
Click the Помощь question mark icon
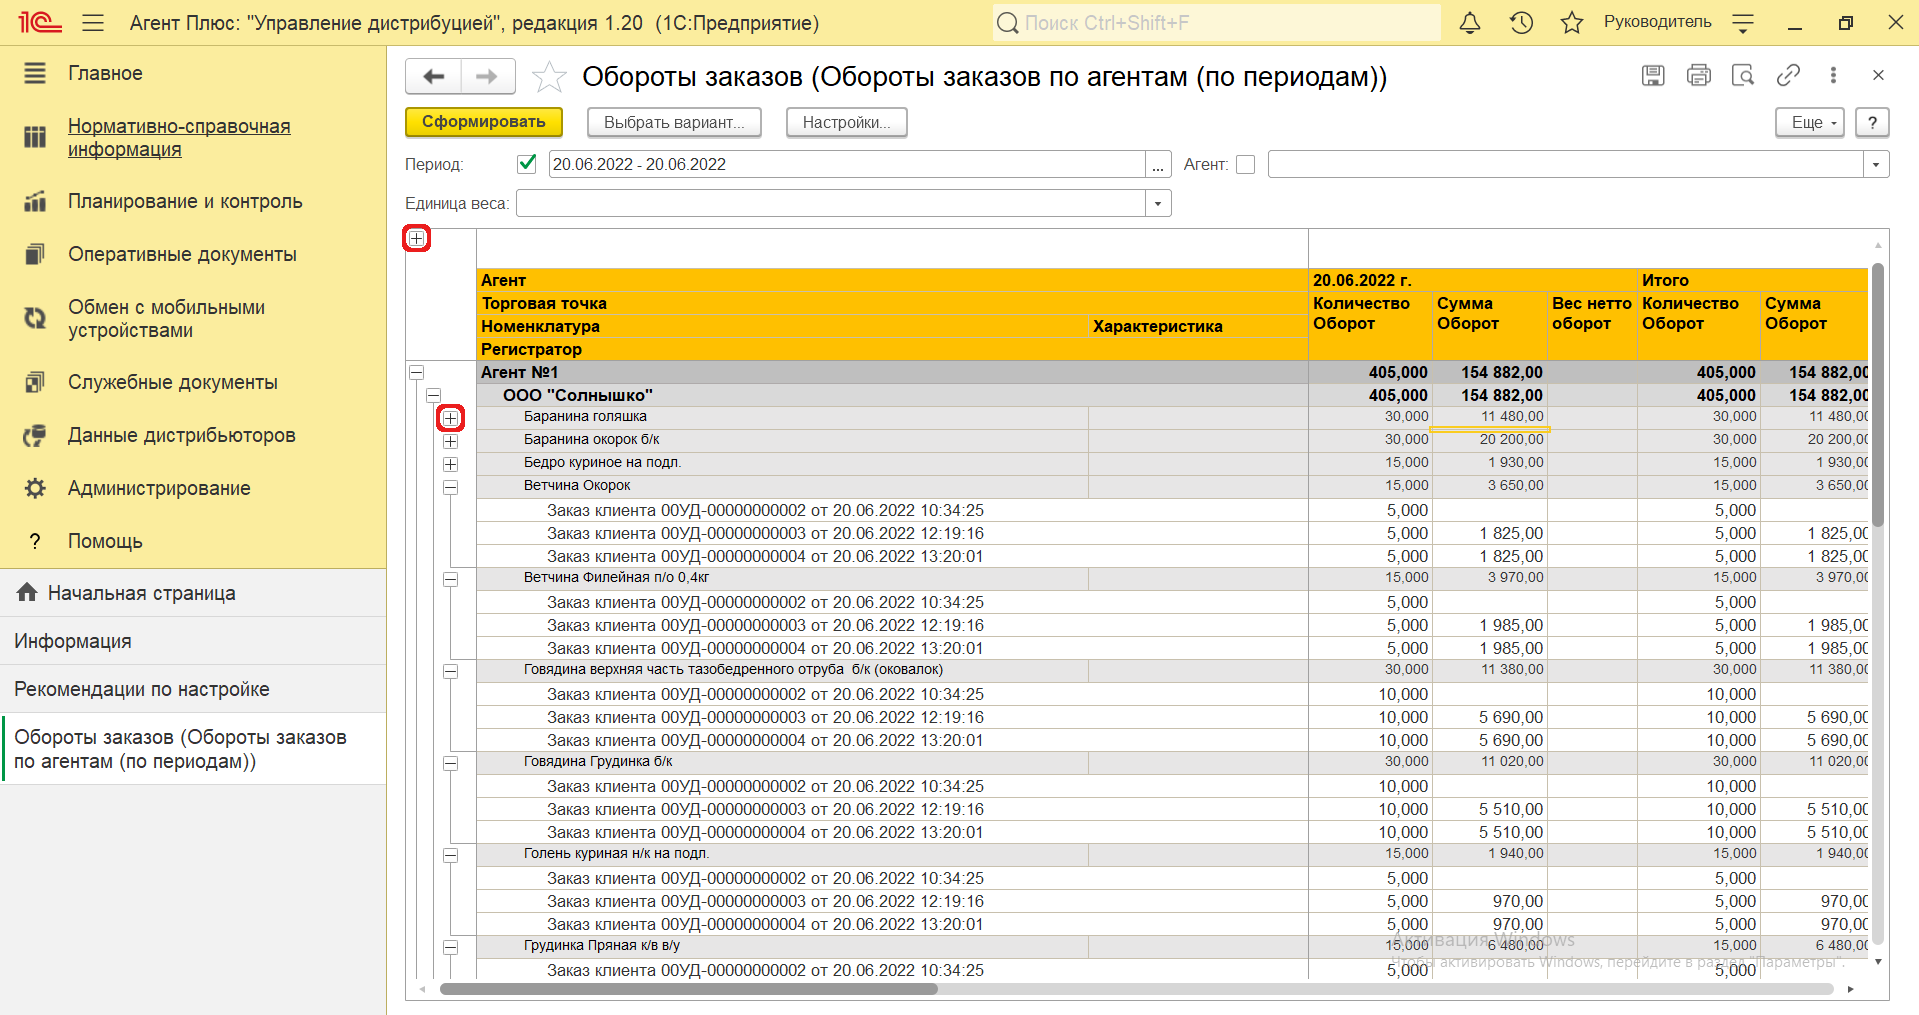(x=35, y=541)
